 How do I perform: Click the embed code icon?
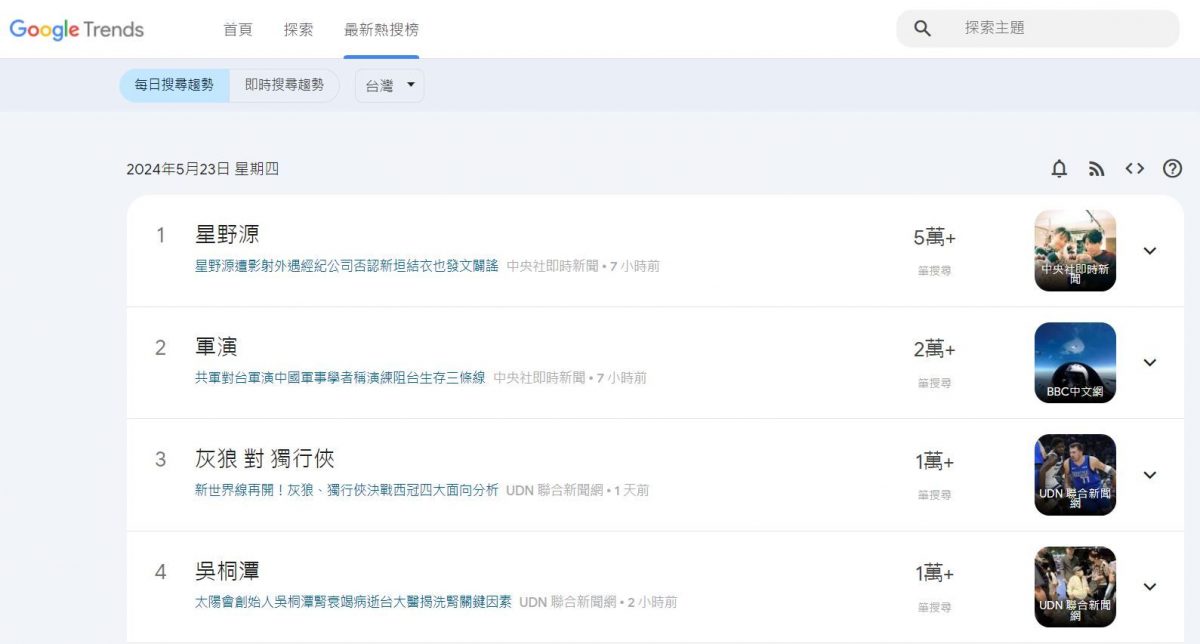1135,168
